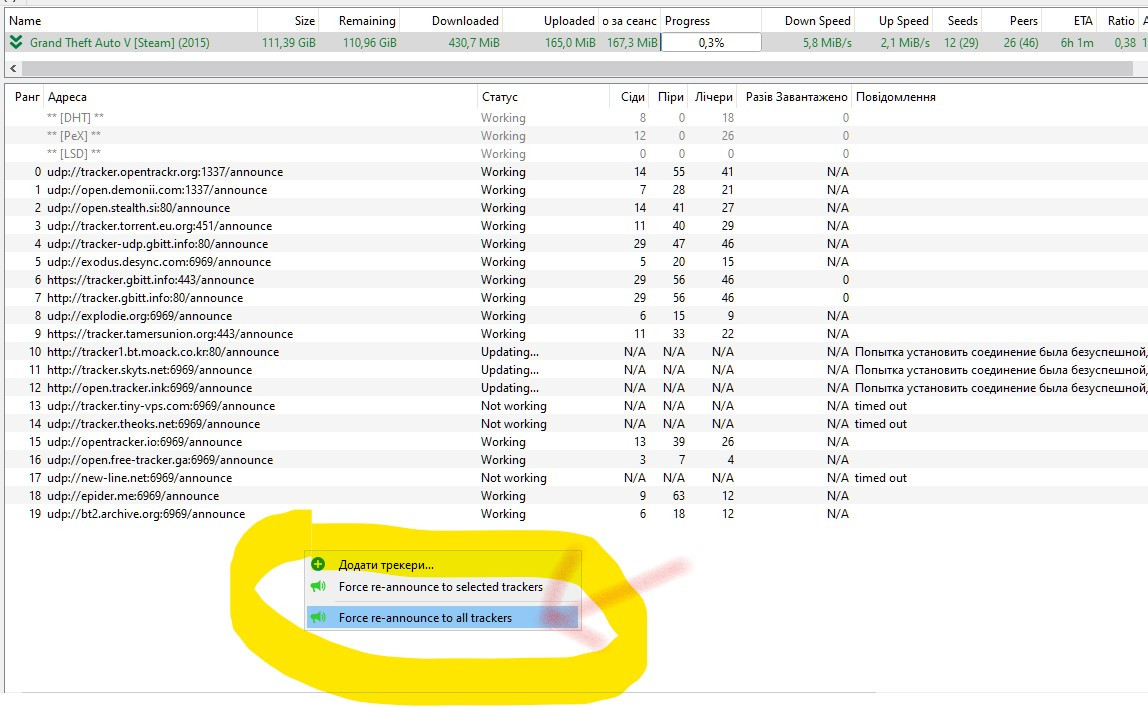Click the 0,3% progress bar
Viewport: 1148px width, 707px height.
point(710,42)
